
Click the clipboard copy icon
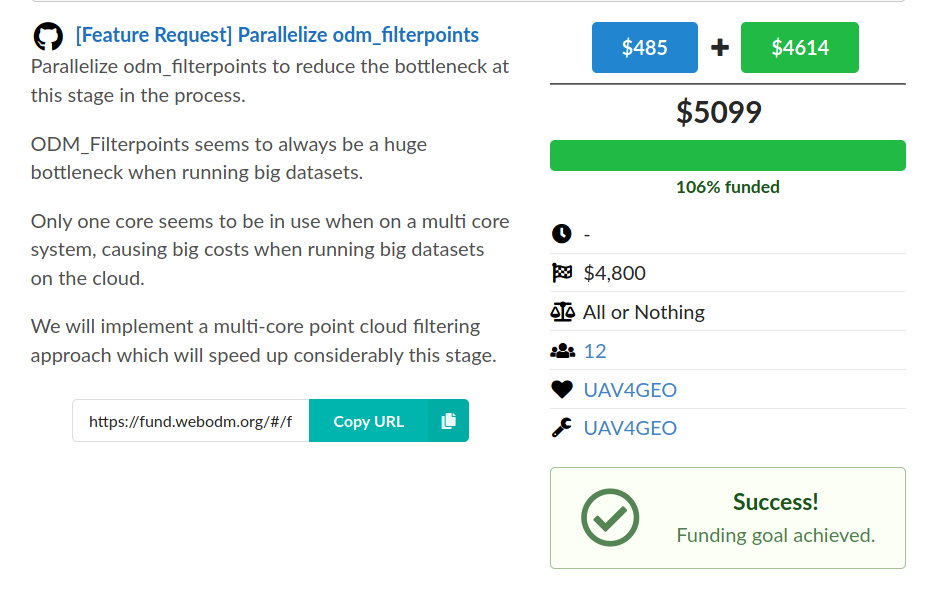point(448,421)
